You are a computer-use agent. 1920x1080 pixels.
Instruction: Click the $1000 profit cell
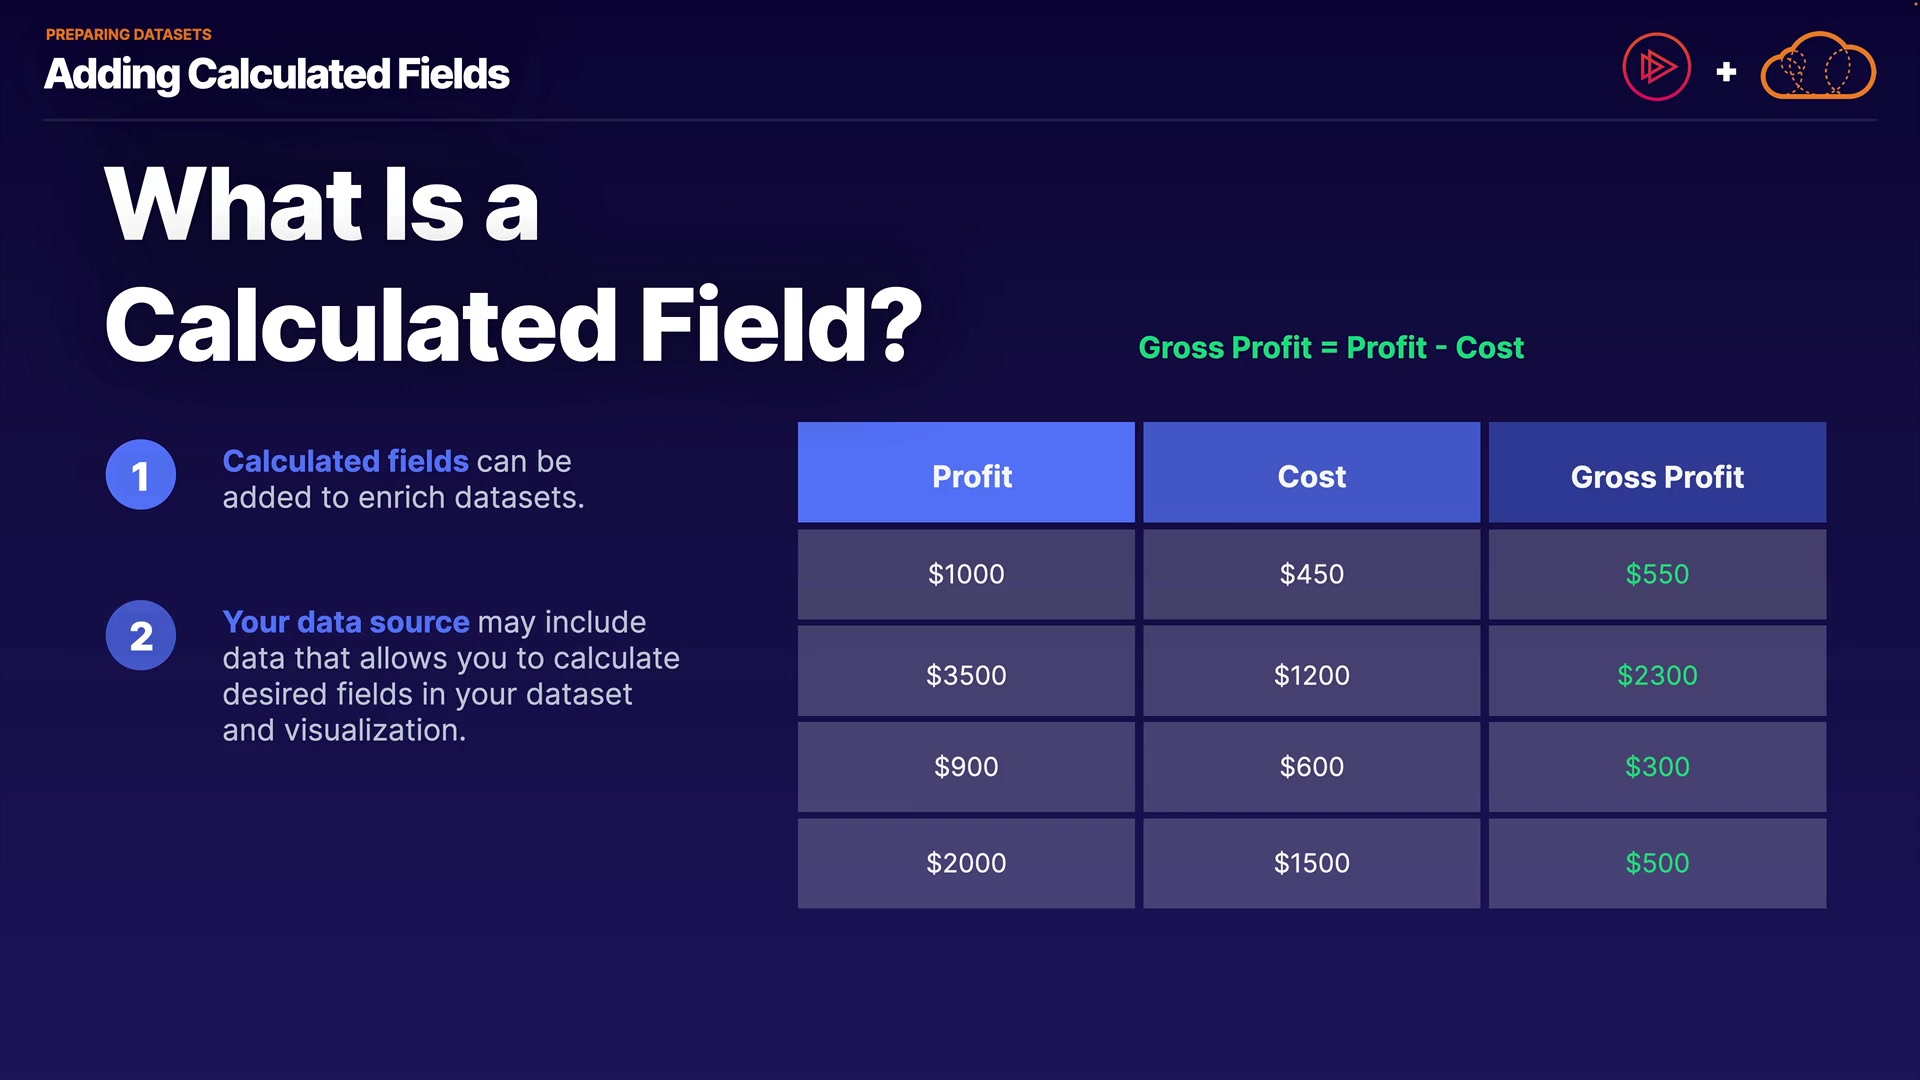[966, 574]
